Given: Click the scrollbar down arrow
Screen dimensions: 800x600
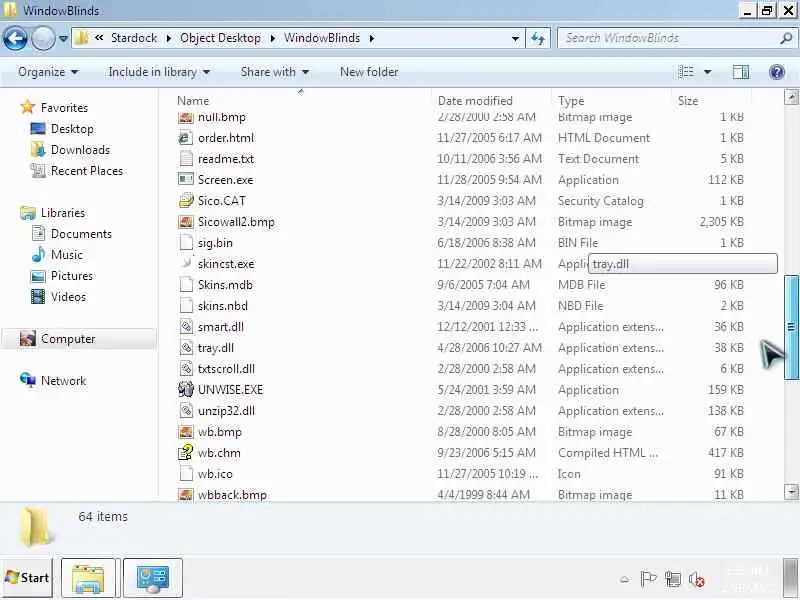Looking at the screenshot, I should (791, 492).
